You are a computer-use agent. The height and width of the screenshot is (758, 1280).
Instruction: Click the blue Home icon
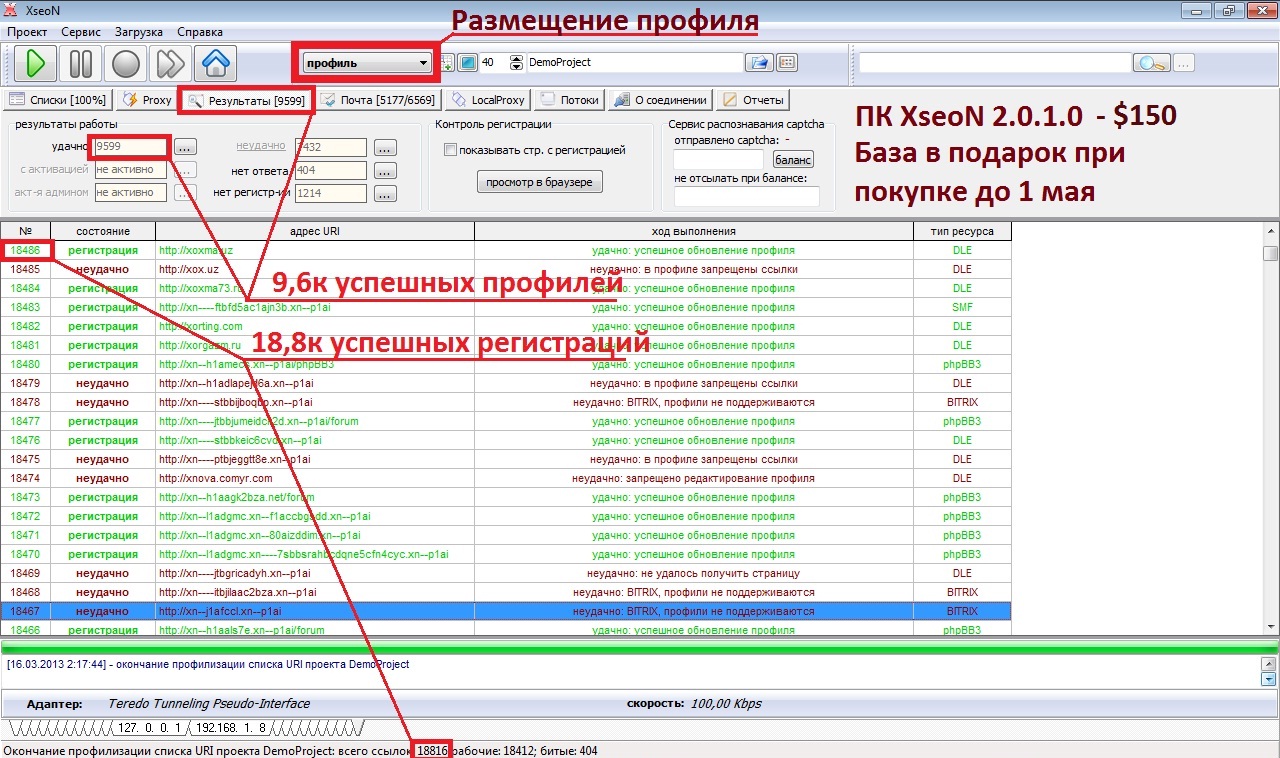click(x=216, y=64)
